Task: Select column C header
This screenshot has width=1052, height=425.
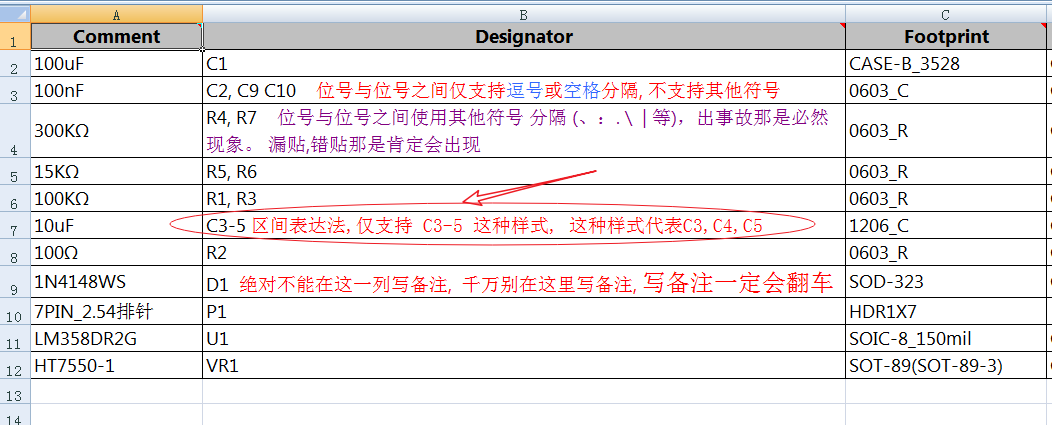Action: 947,14
